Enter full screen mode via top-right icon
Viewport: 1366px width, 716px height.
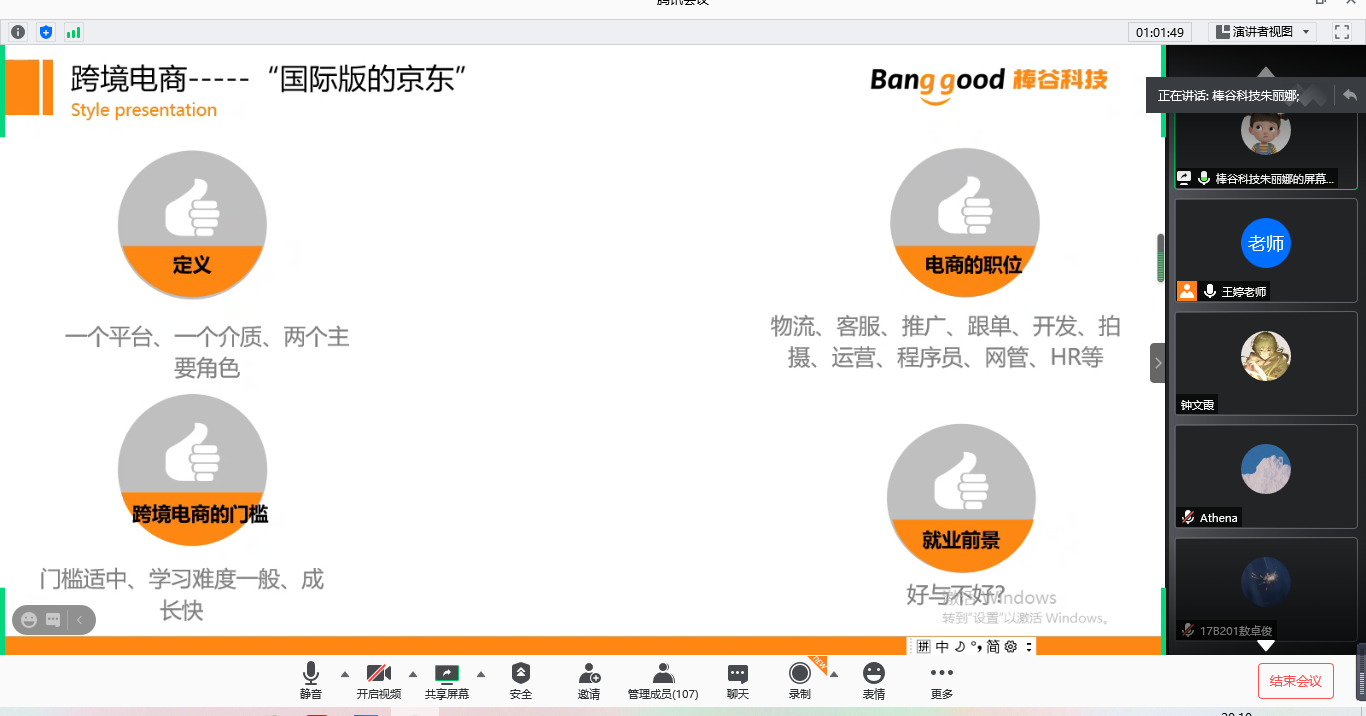click(1342, 32)
